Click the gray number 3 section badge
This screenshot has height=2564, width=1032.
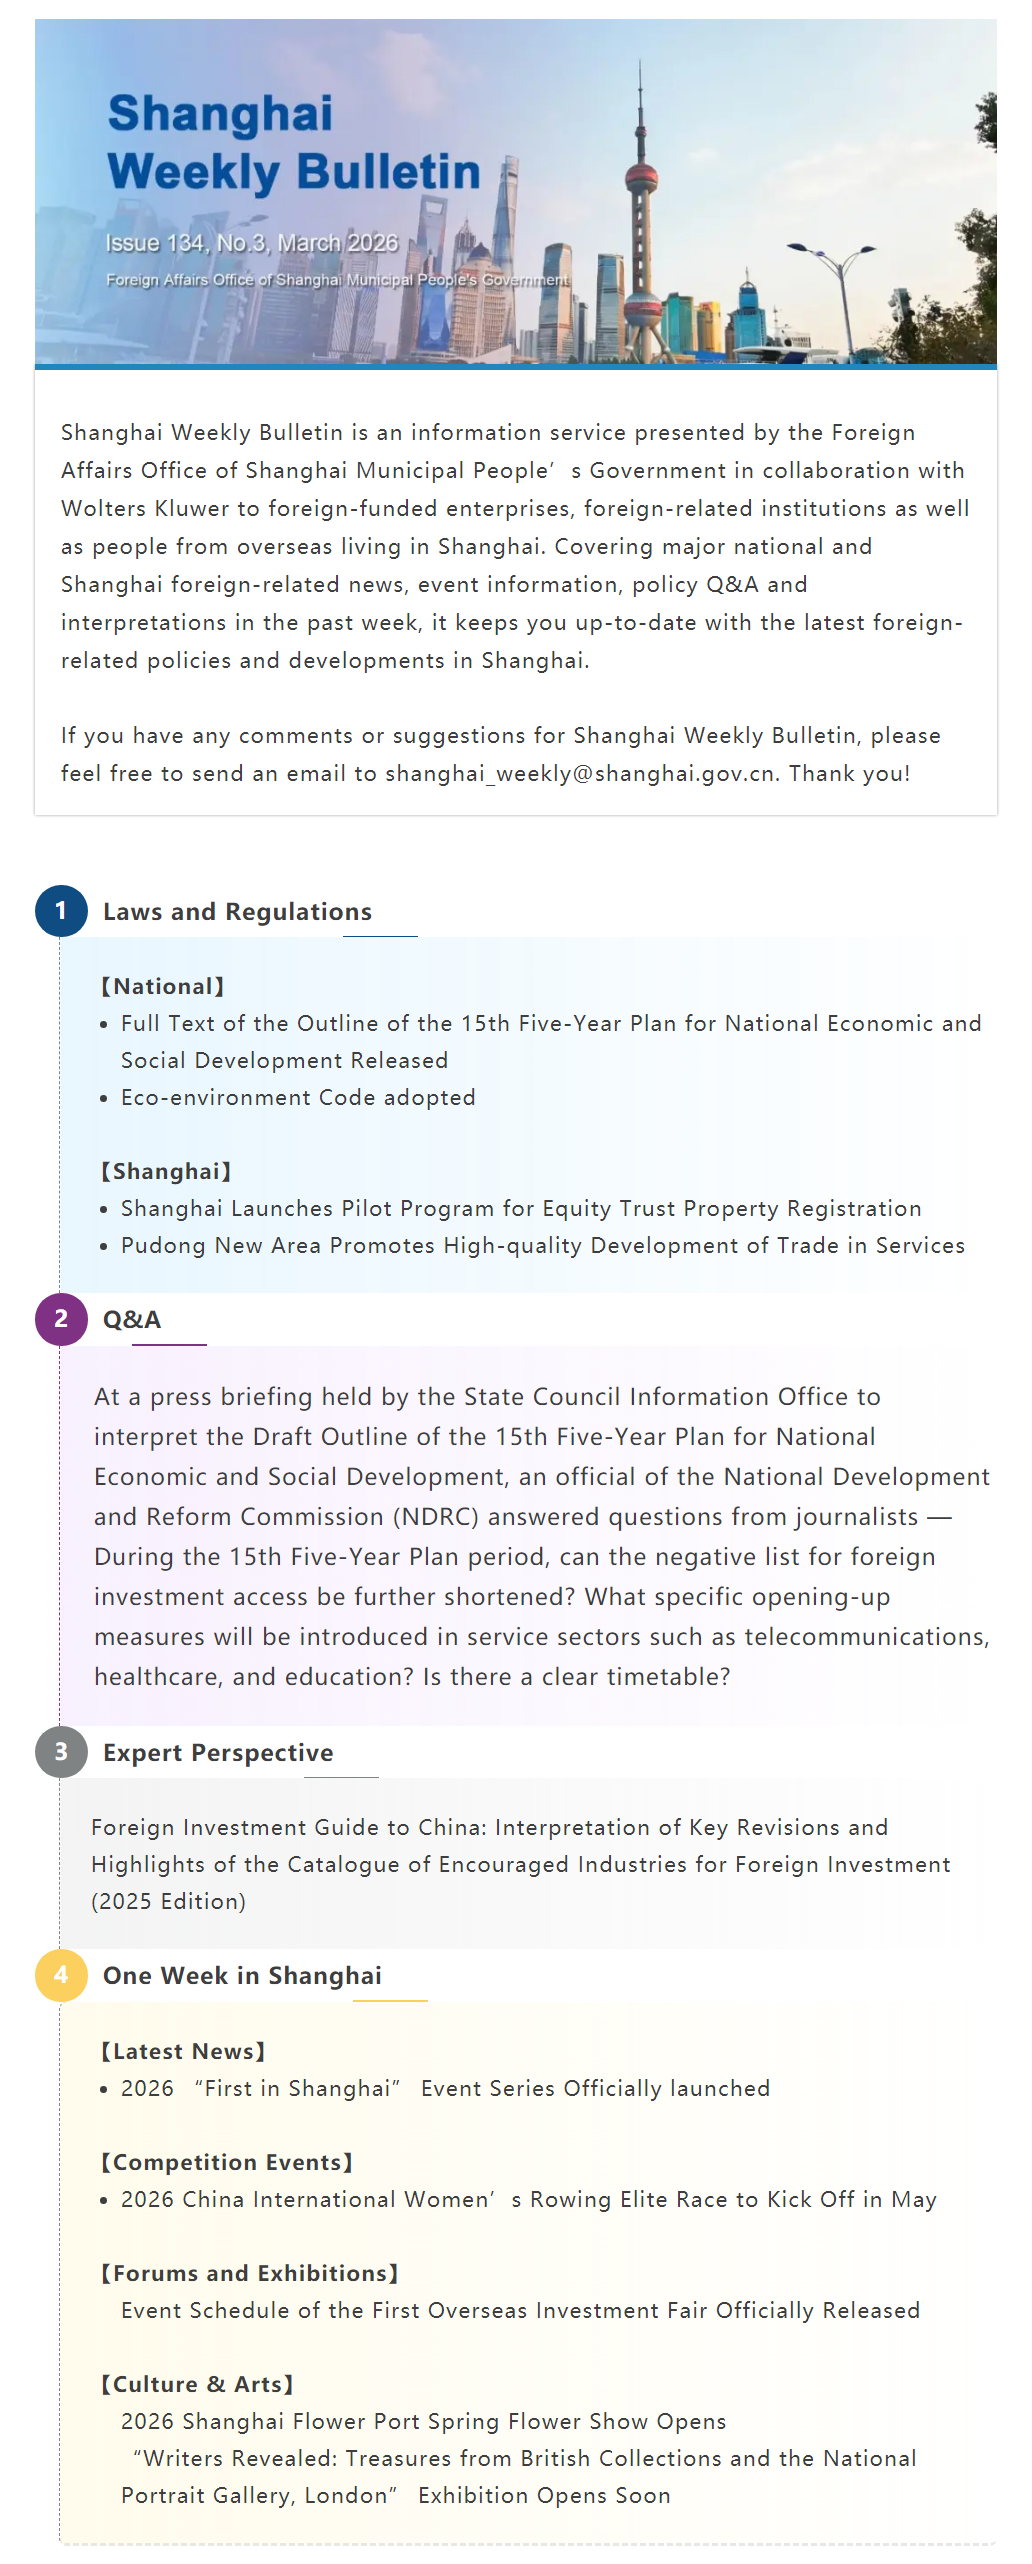pos(61,1752)
